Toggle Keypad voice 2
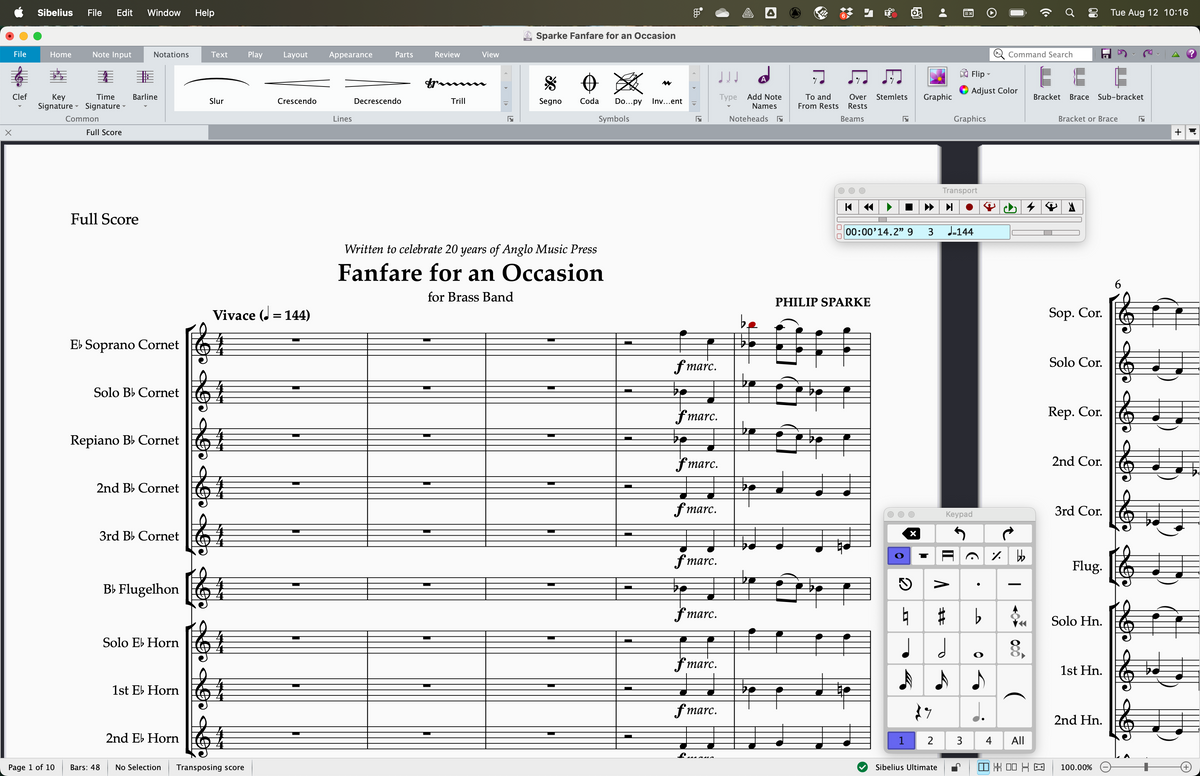Viewport: 1200px width, 776px height. tap(930, 740)
